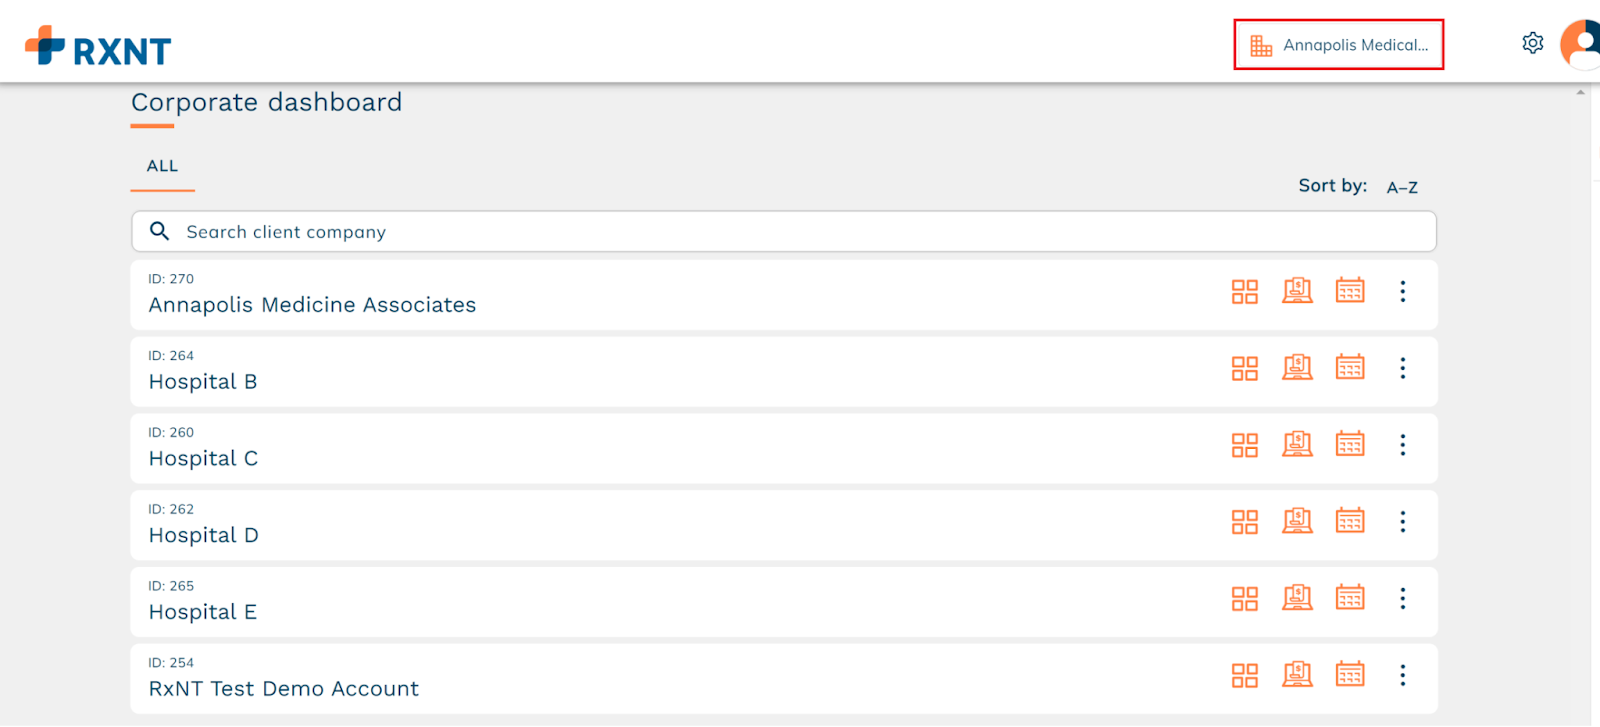Screen dimensions: 1600x727
Task: Open the Annapolis Medical company selector
Action: click(x=1338, y=45)
